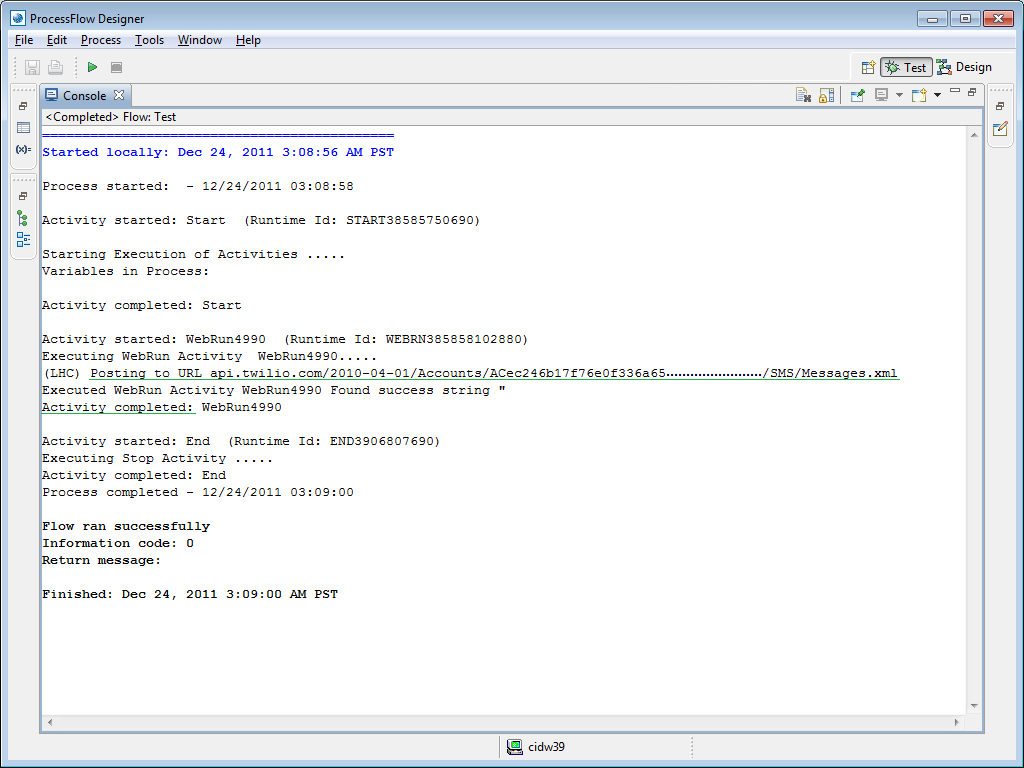Screen dimensions: 1024x768
Task: Click the Clear Console icon
Action: pyautogui.click(x=803, y=95)
